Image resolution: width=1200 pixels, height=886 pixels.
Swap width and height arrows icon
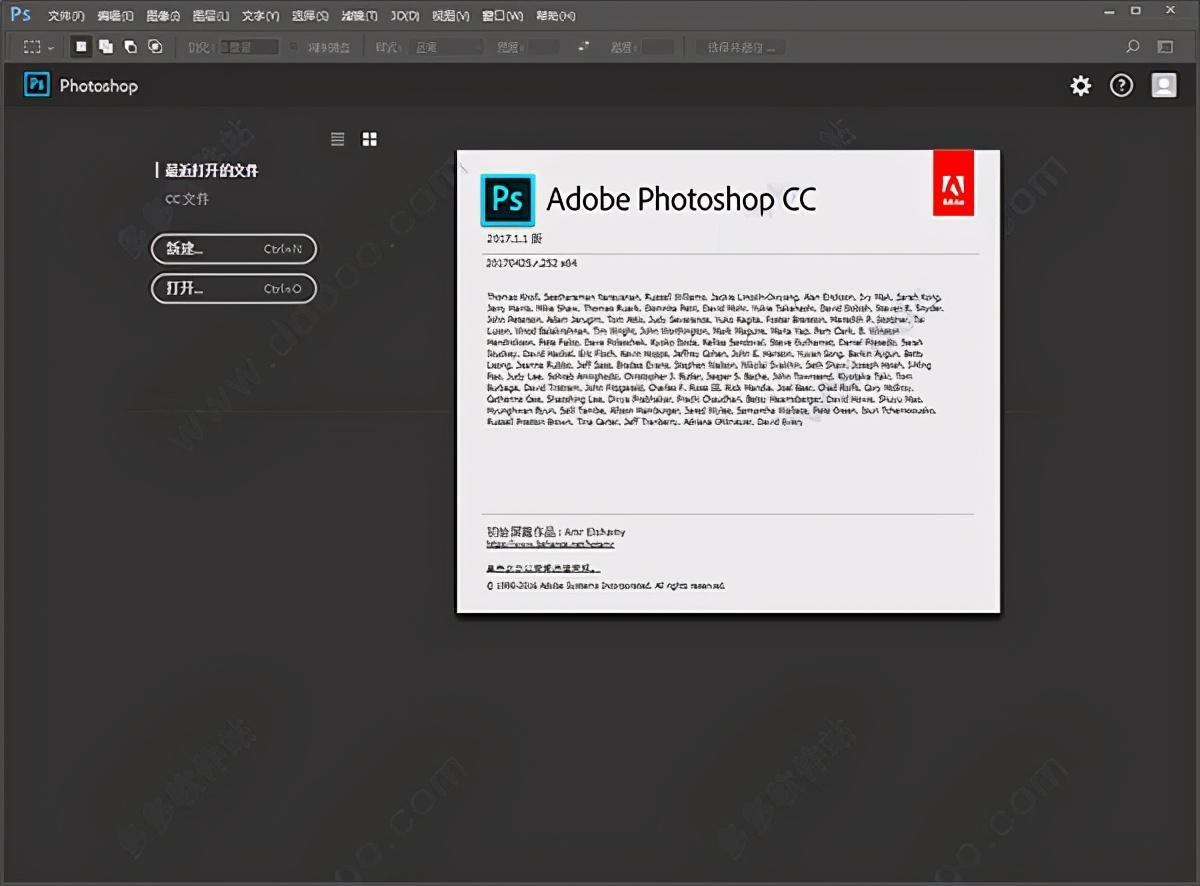point(584,47)
